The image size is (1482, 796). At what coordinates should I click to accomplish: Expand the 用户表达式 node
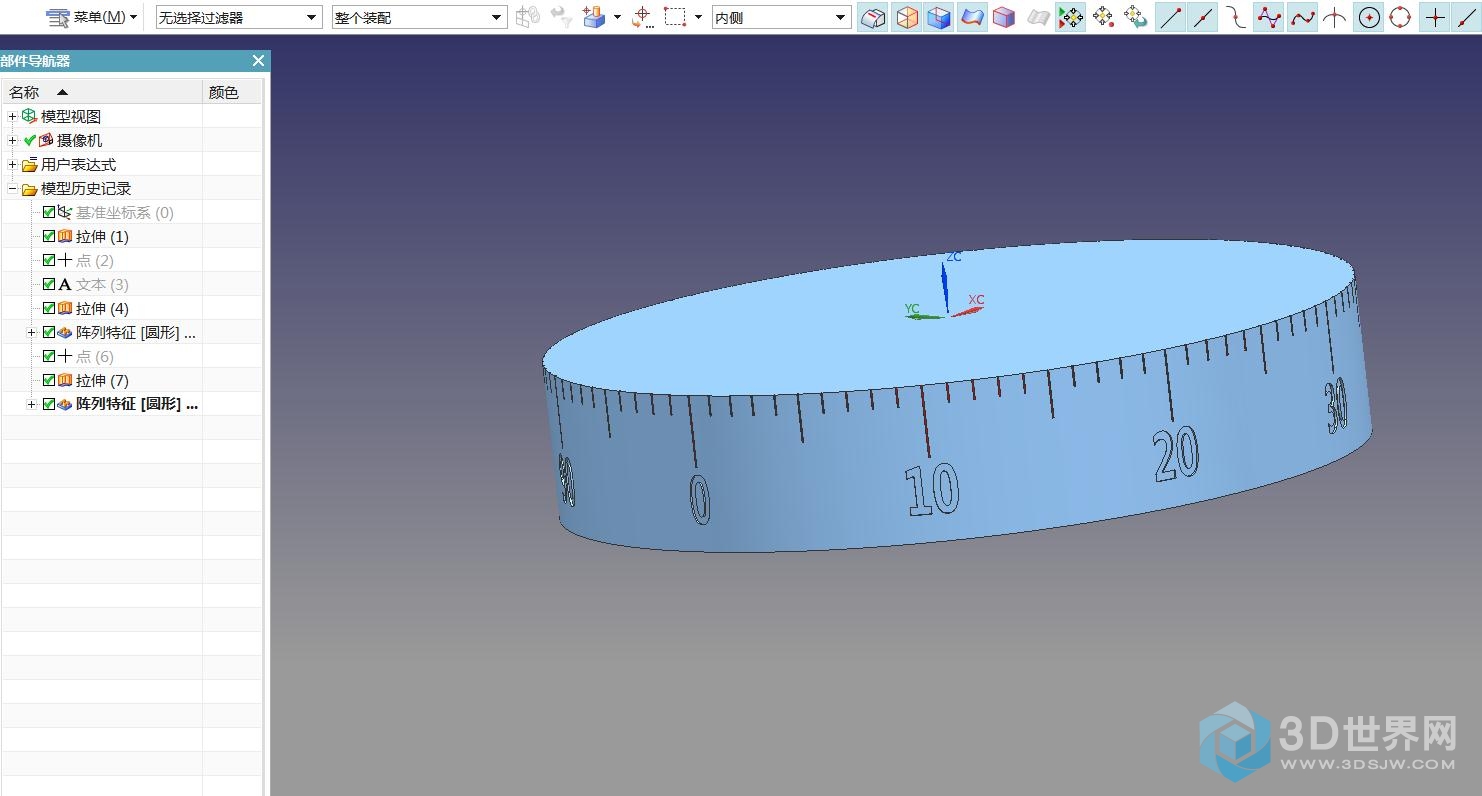coord(12,164)
